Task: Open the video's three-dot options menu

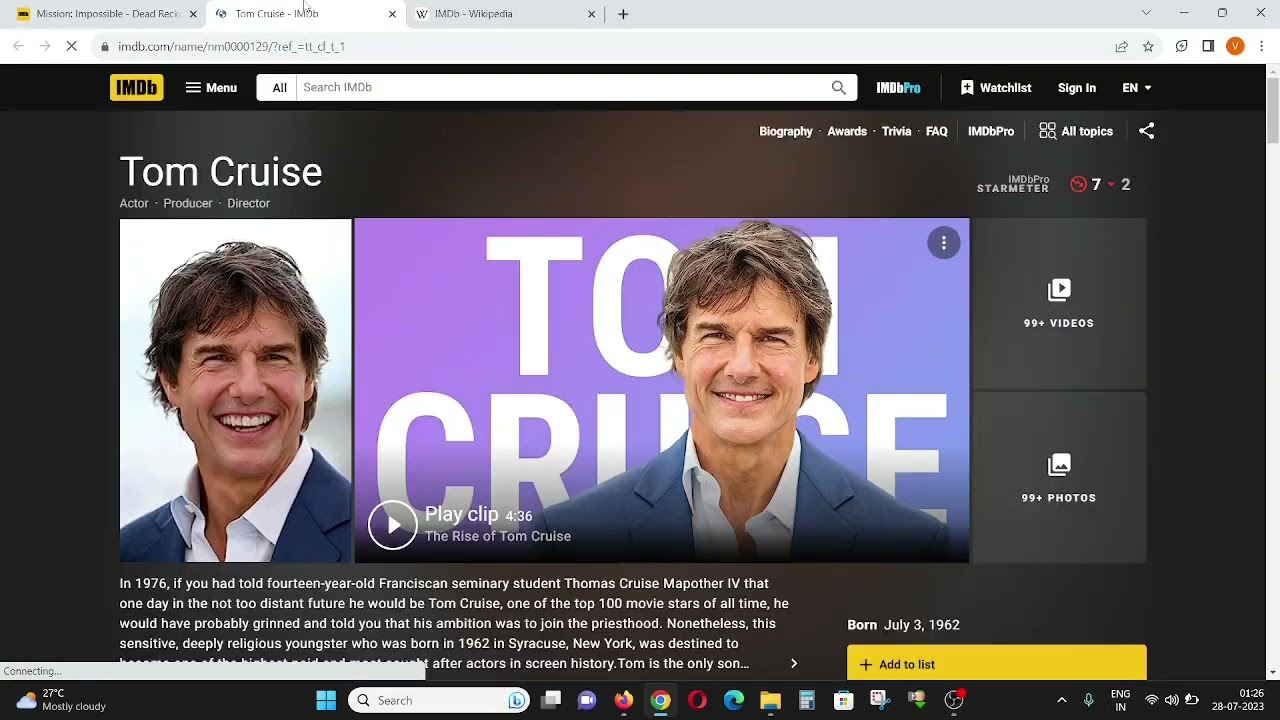Action: click(943, 243)
